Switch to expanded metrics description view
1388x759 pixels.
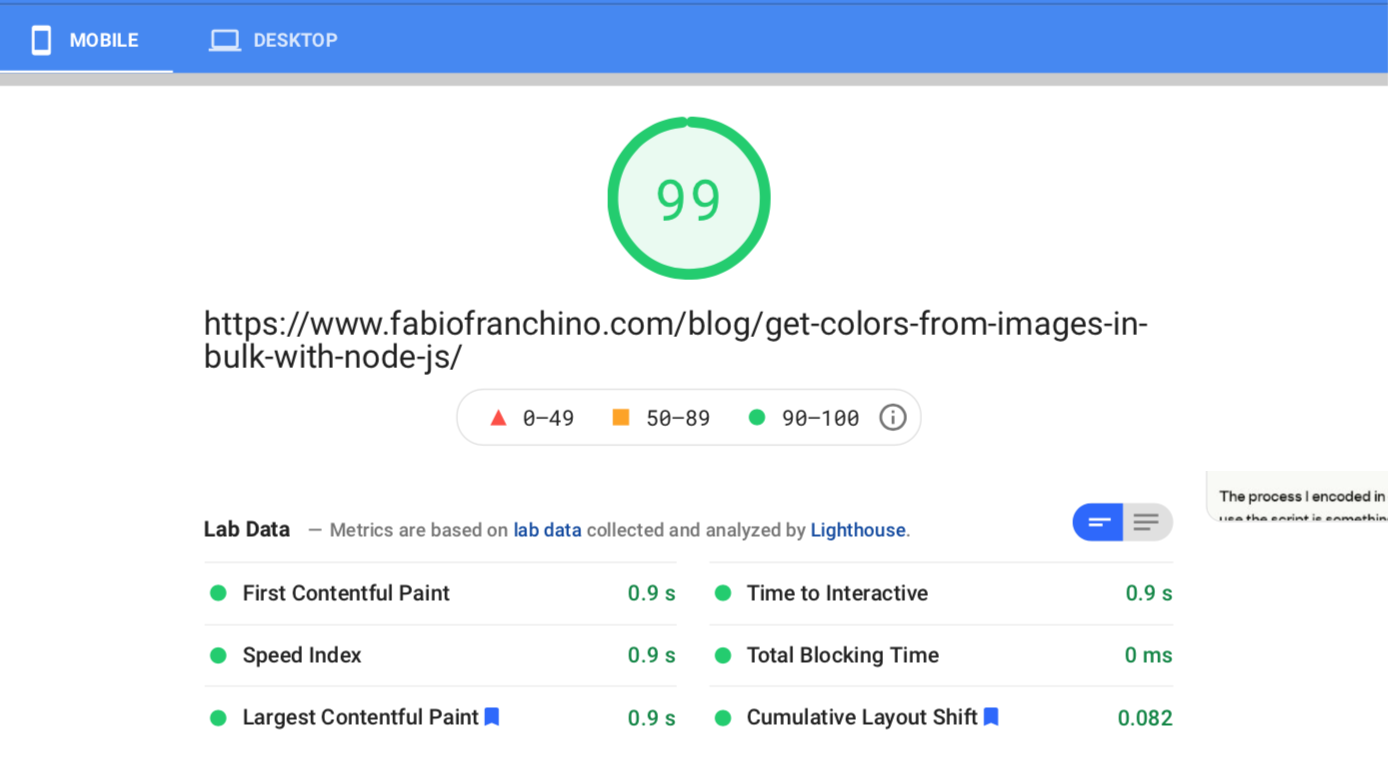[1147, 522]
